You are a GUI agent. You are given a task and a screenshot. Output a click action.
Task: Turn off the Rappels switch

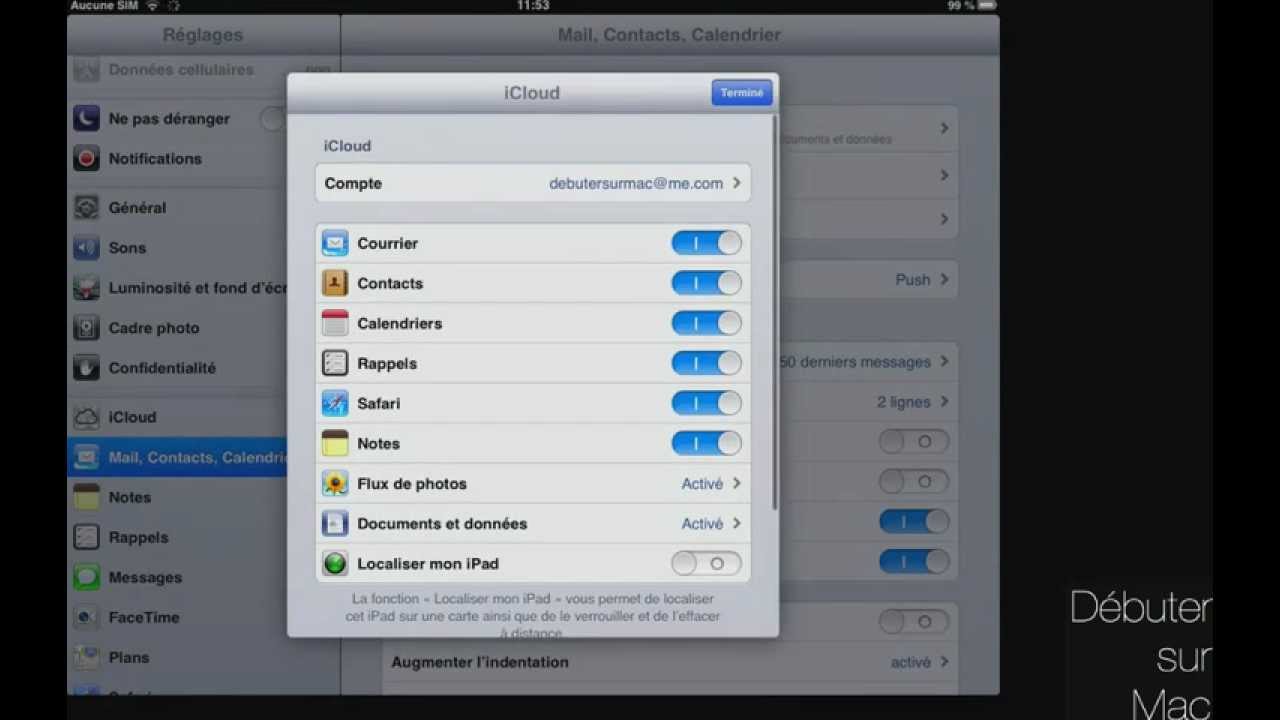coord(706,363)
